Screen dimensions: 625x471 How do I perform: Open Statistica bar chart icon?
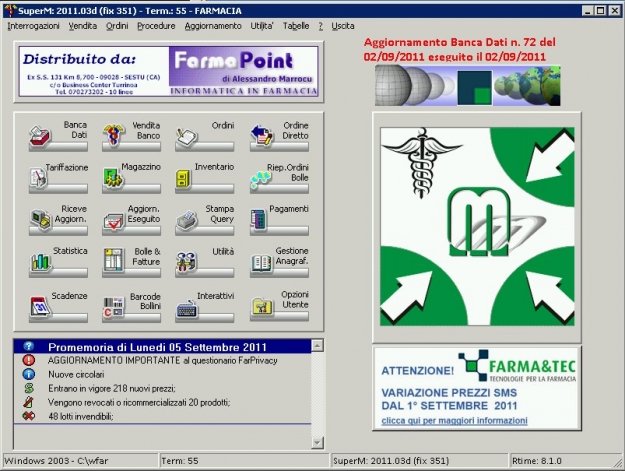[x=41, y=262]
